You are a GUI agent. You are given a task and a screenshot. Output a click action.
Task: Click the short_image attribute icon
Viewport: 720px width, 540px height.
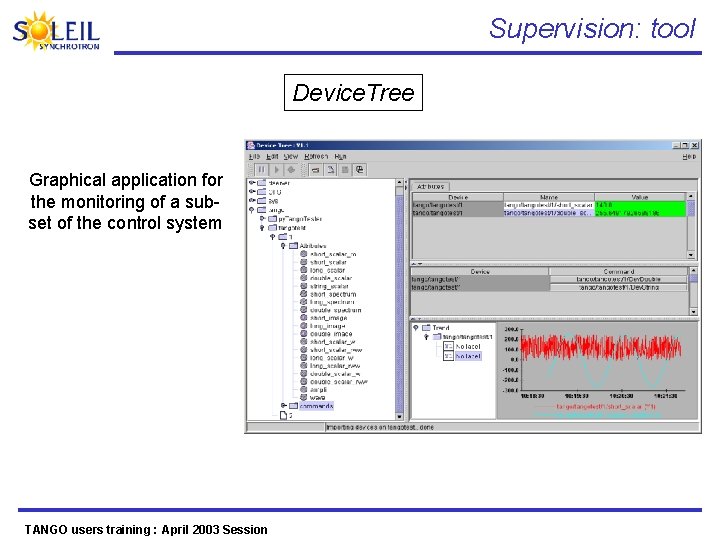pos(304,317)
